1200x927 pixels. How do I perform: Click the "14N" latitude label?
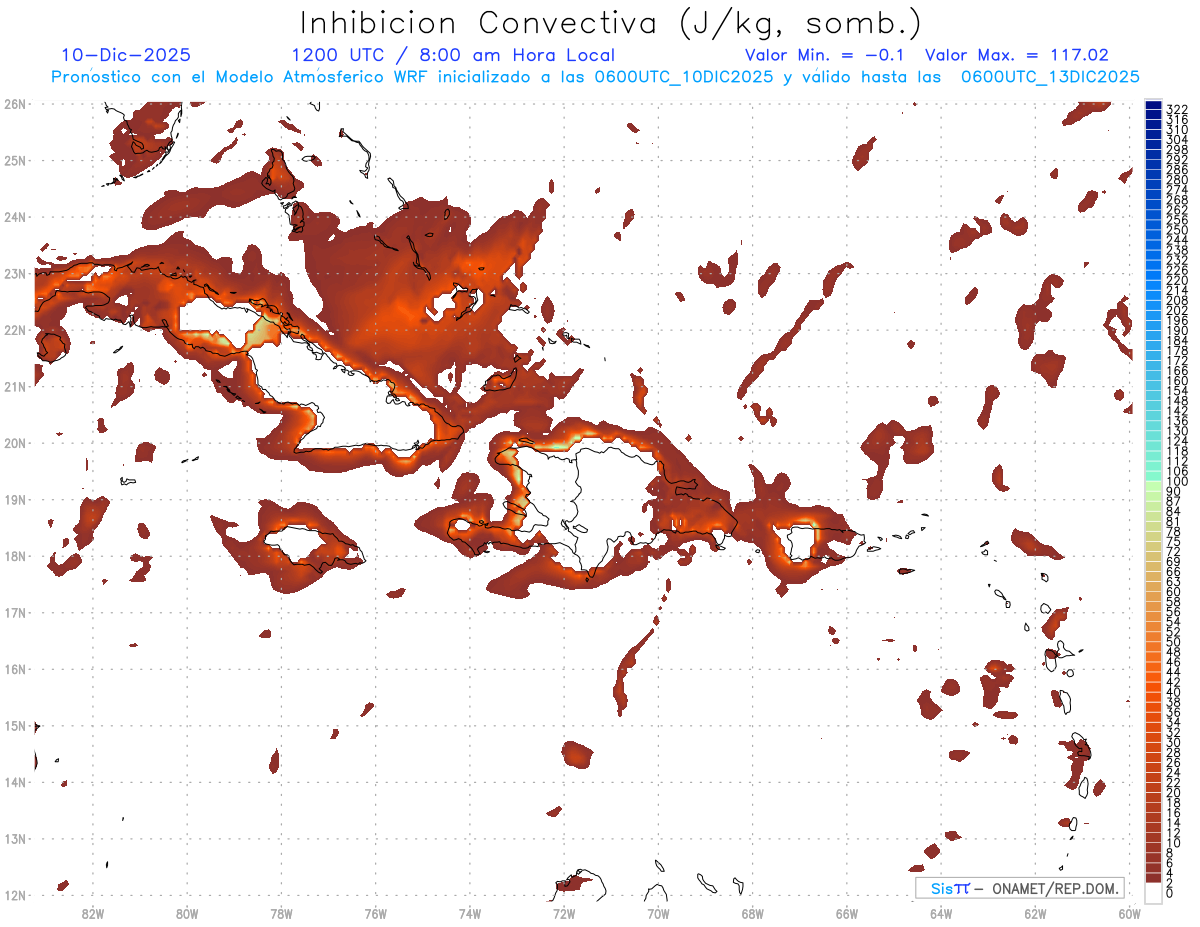[x=14, y=782]
